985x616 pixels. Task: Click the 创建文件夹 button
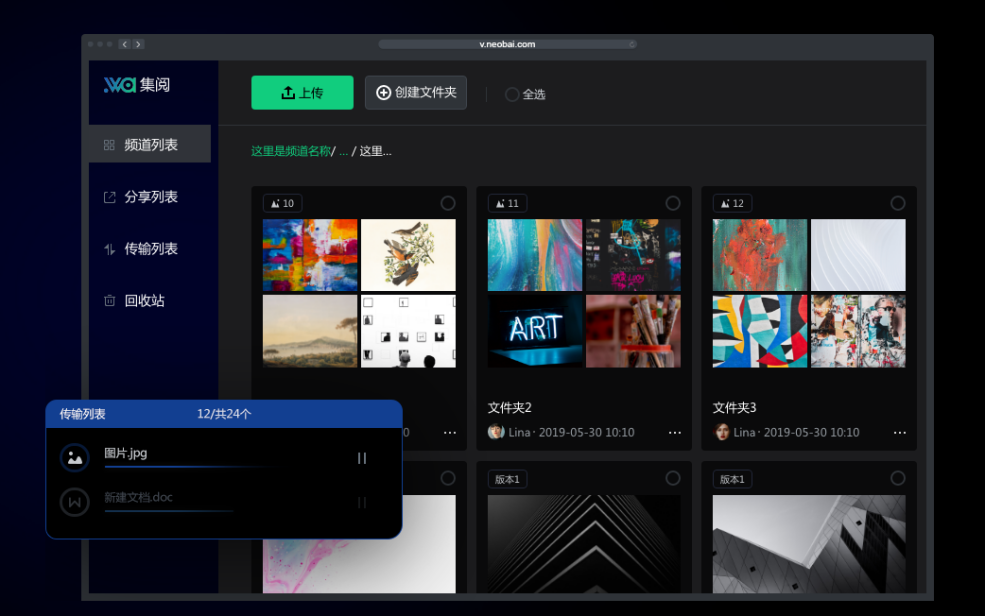click(x=416, y=92)
